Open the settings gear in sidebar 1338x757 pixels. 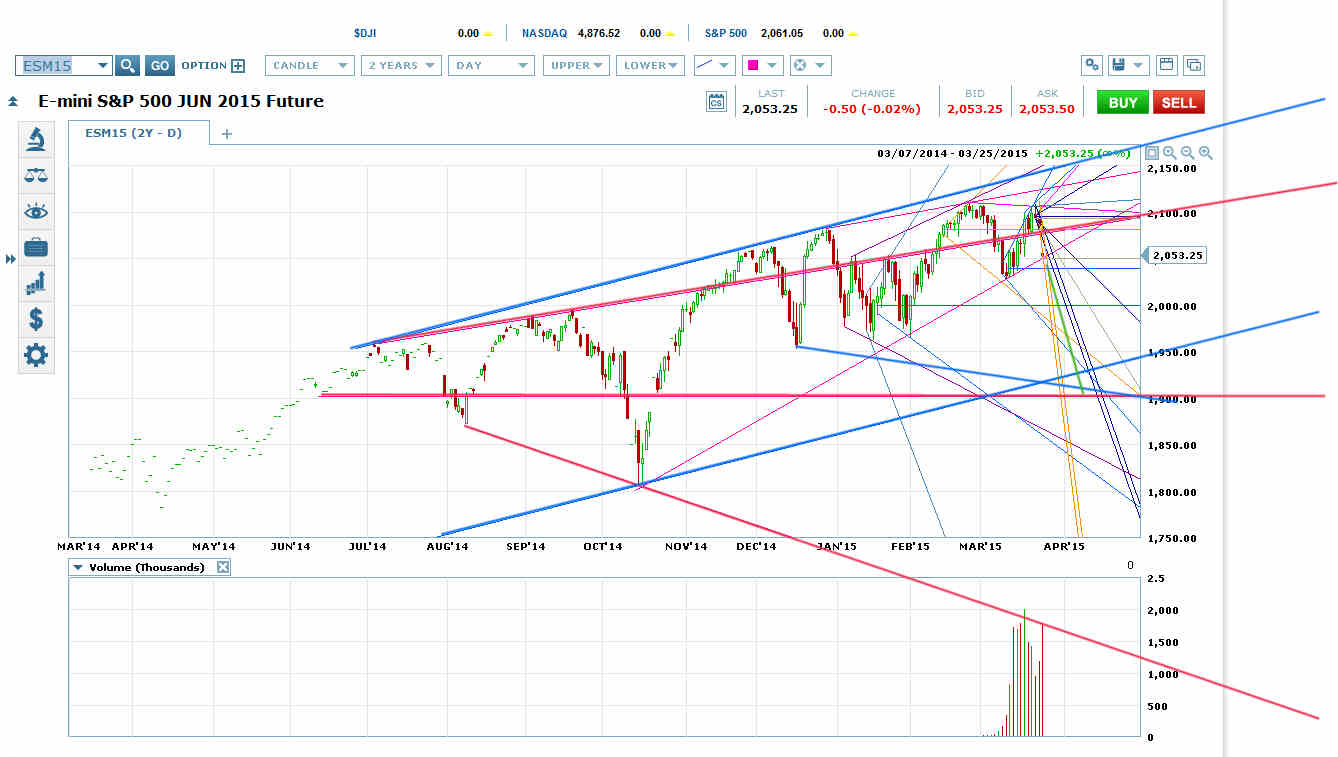(36, 355)
